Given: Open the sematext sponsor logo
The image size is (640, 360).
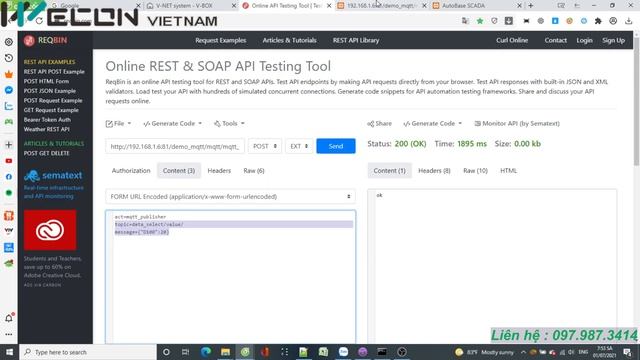Looking at the screenshot, I should (53, 176).
